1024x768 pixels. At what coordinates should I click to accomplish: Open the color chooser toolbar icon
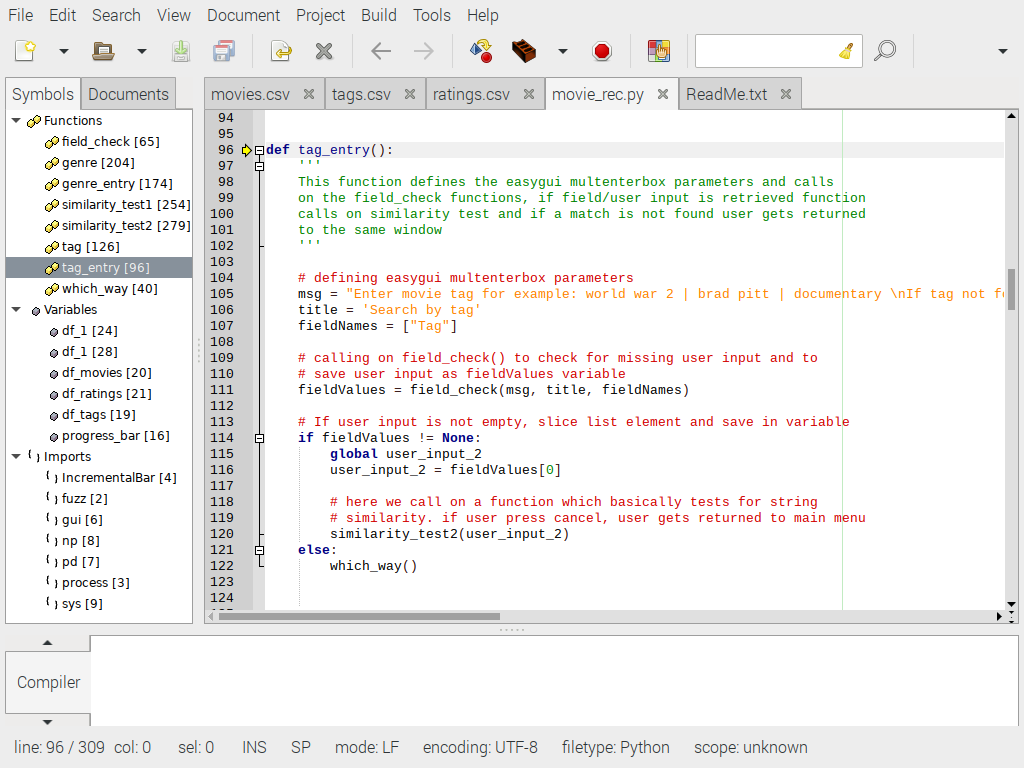click(661, 50)
